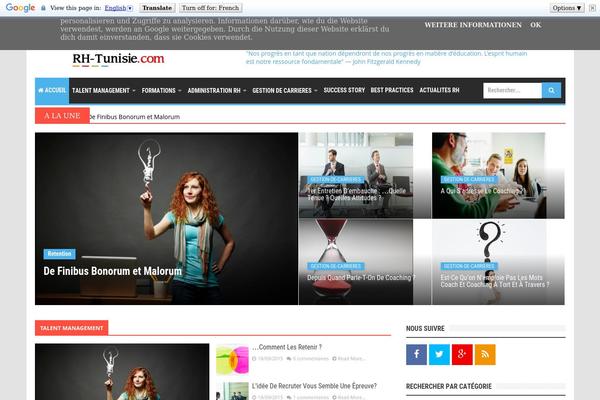
Task: Open L'idée De Recruter Vous Semble article
Action: click(314, 386)
